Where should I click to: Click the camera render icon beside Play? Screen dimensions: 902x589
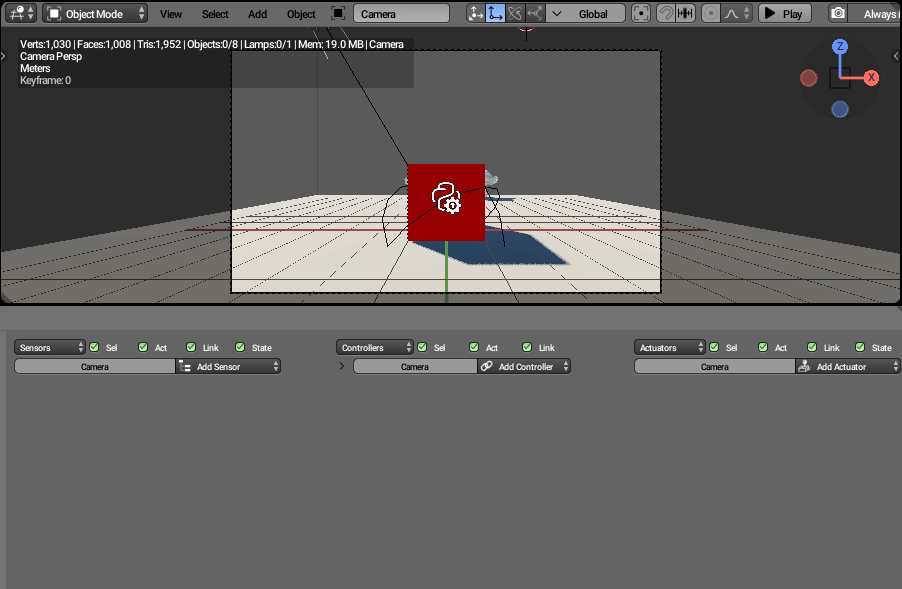[x=838, y=14]
